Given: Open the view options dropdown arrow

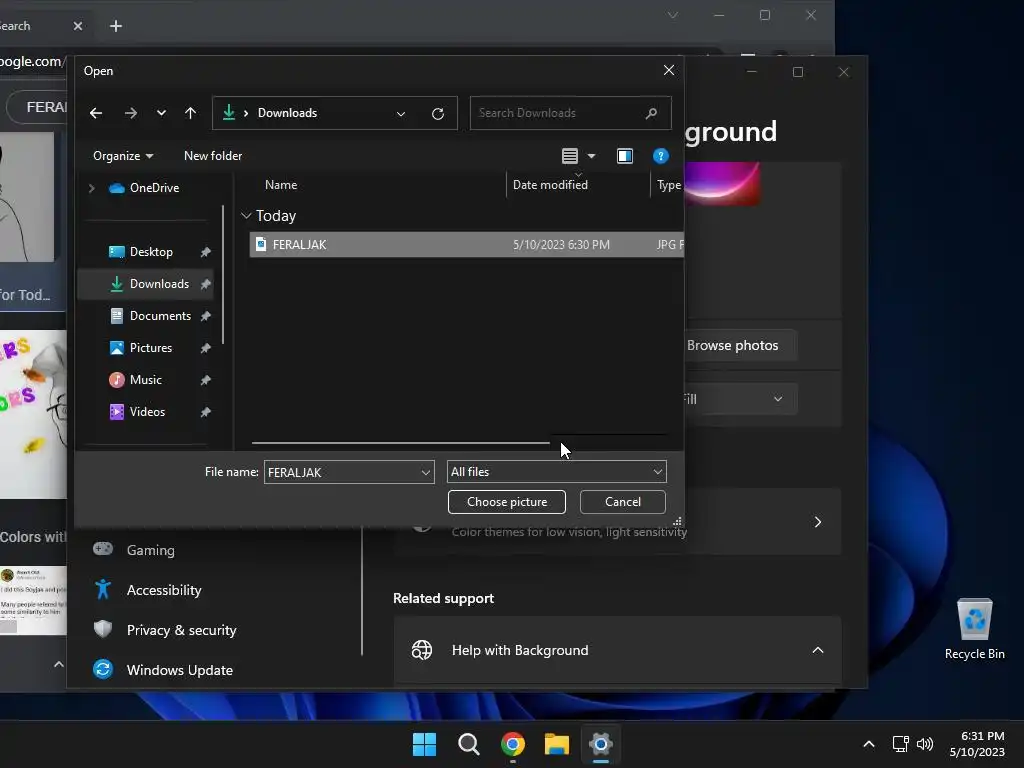Looking at the screenshot, I should [592, 156].
